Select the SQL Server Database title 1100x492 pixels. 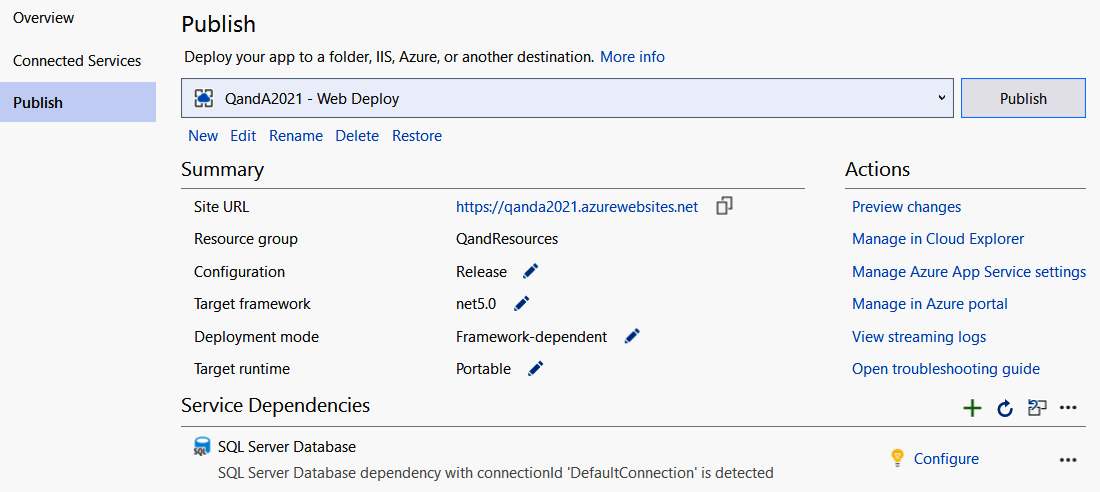pos(287,446)
